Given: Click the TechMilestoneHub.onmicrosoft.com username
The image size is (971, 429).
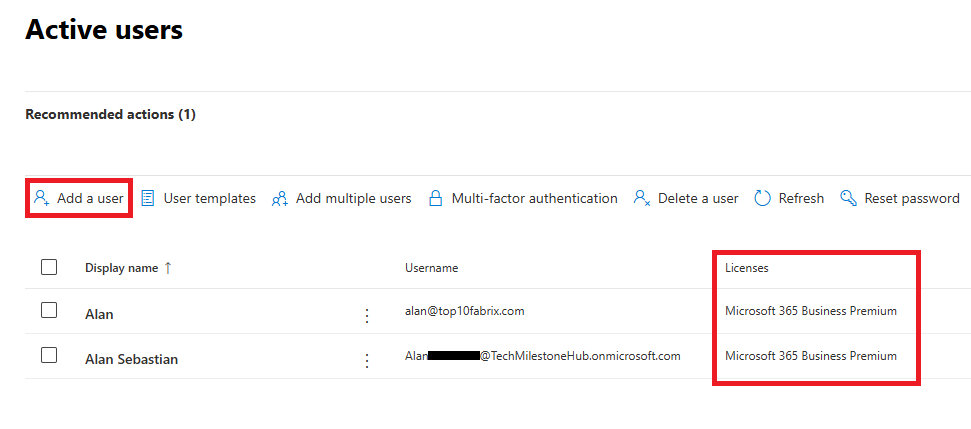Looking at the screenshot, I should [x=542, y=356].
